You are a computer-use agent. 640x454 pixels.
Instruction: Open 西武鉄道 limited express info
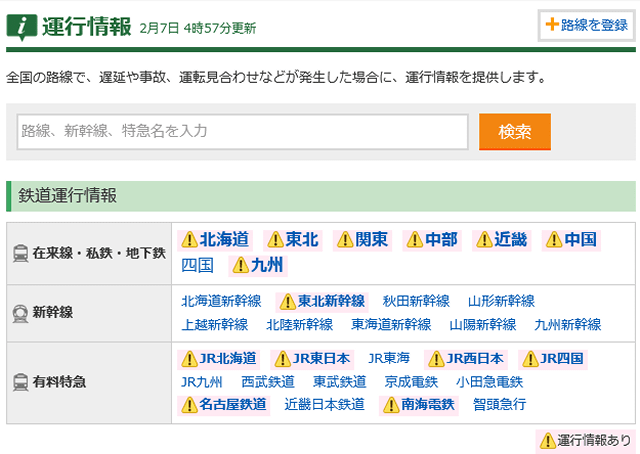[x=268, y=383]
